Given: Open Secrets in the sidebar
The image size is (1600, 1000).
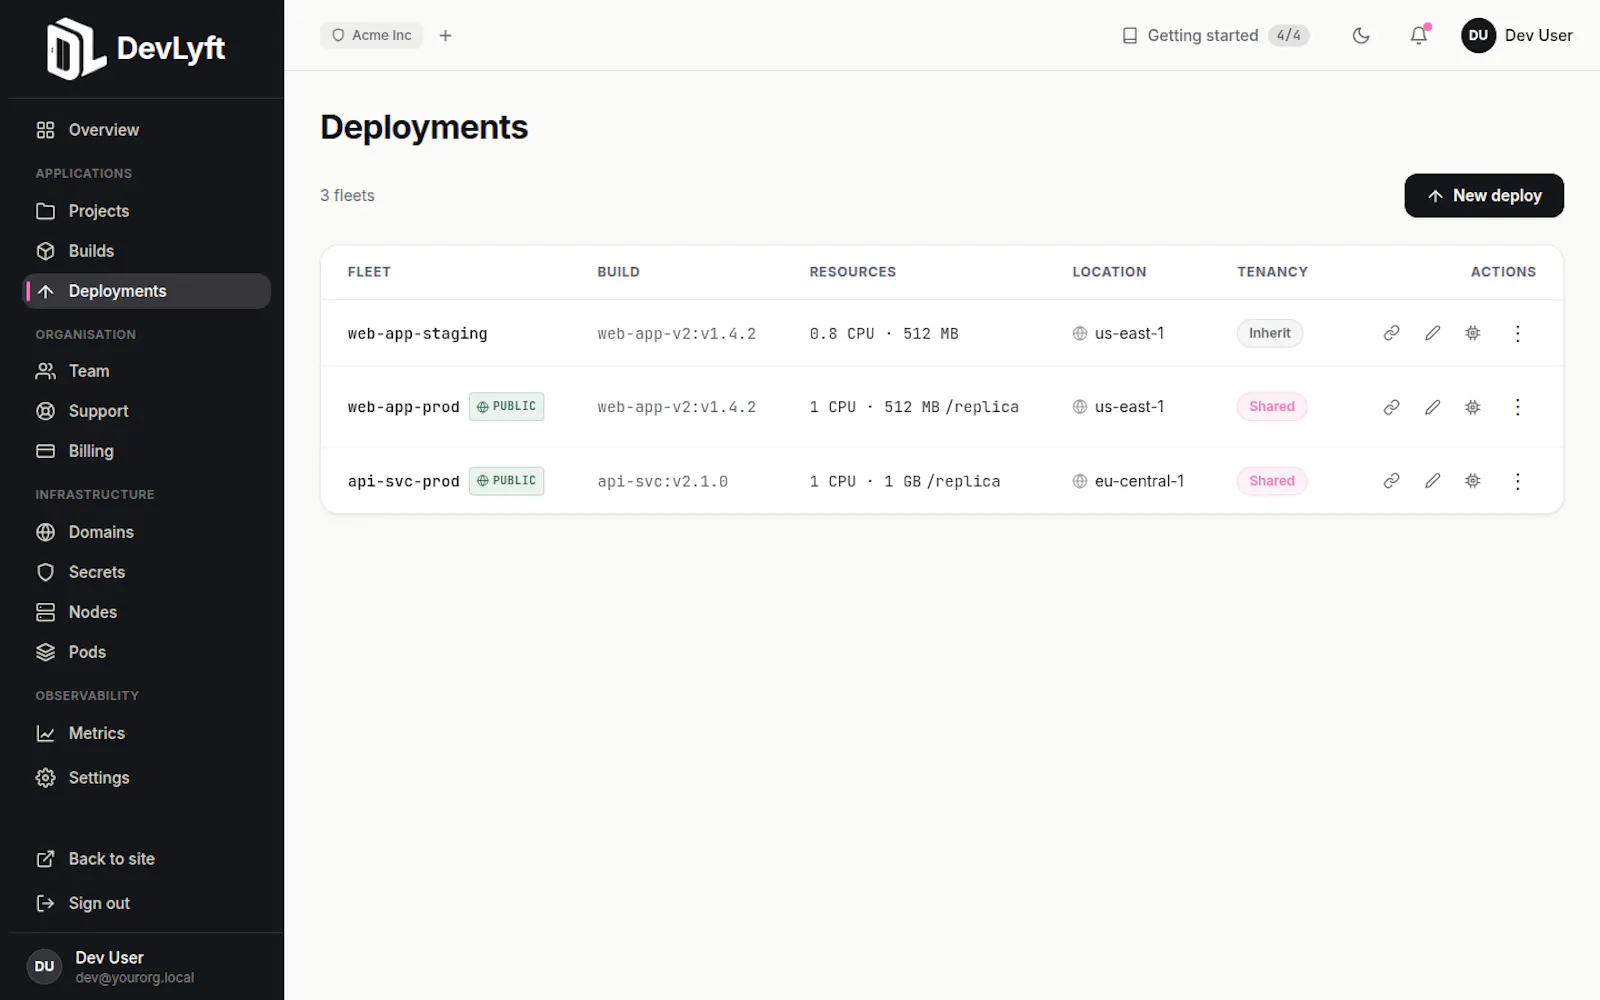Looking at the screenshot, I should click(x=147, y=572).
